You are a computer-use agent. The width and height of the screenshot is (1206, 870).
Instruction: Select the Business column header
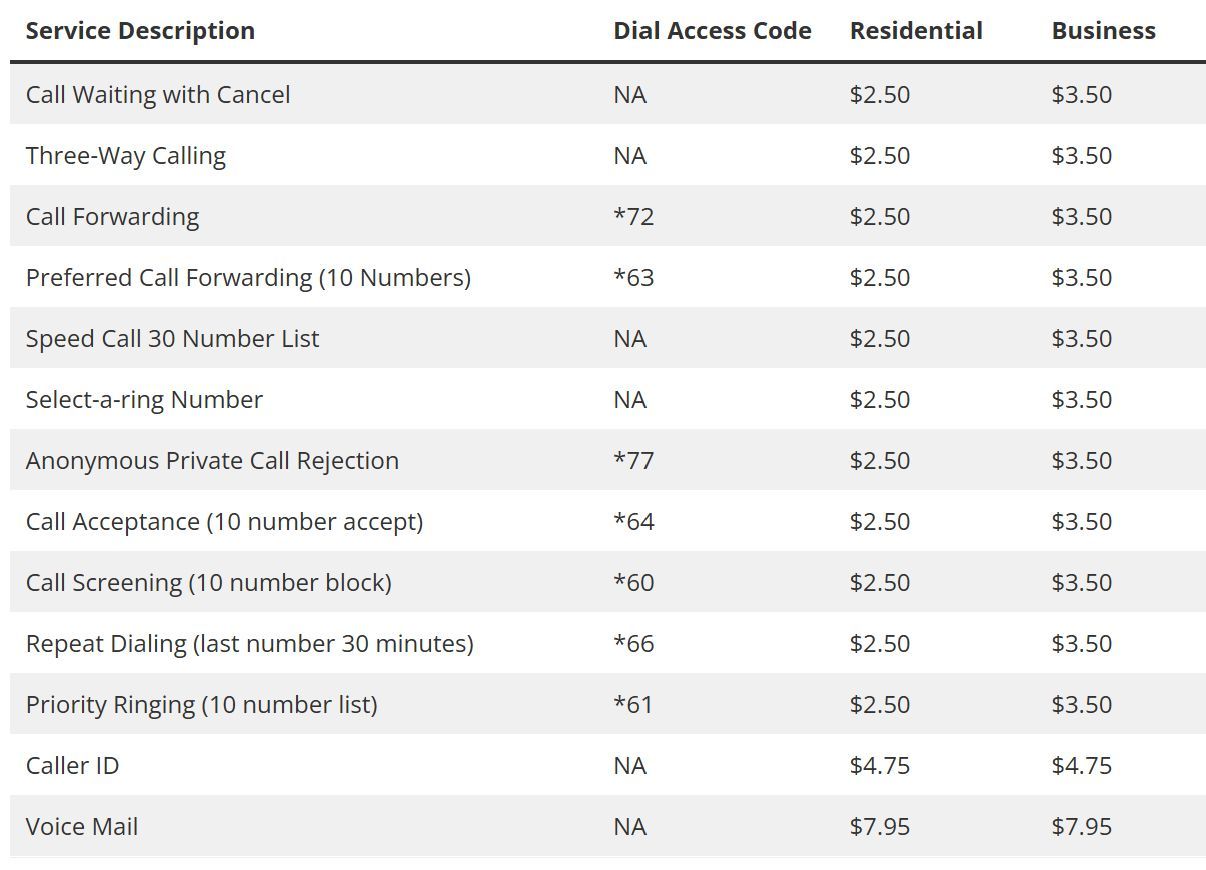tap(1103, 31)
